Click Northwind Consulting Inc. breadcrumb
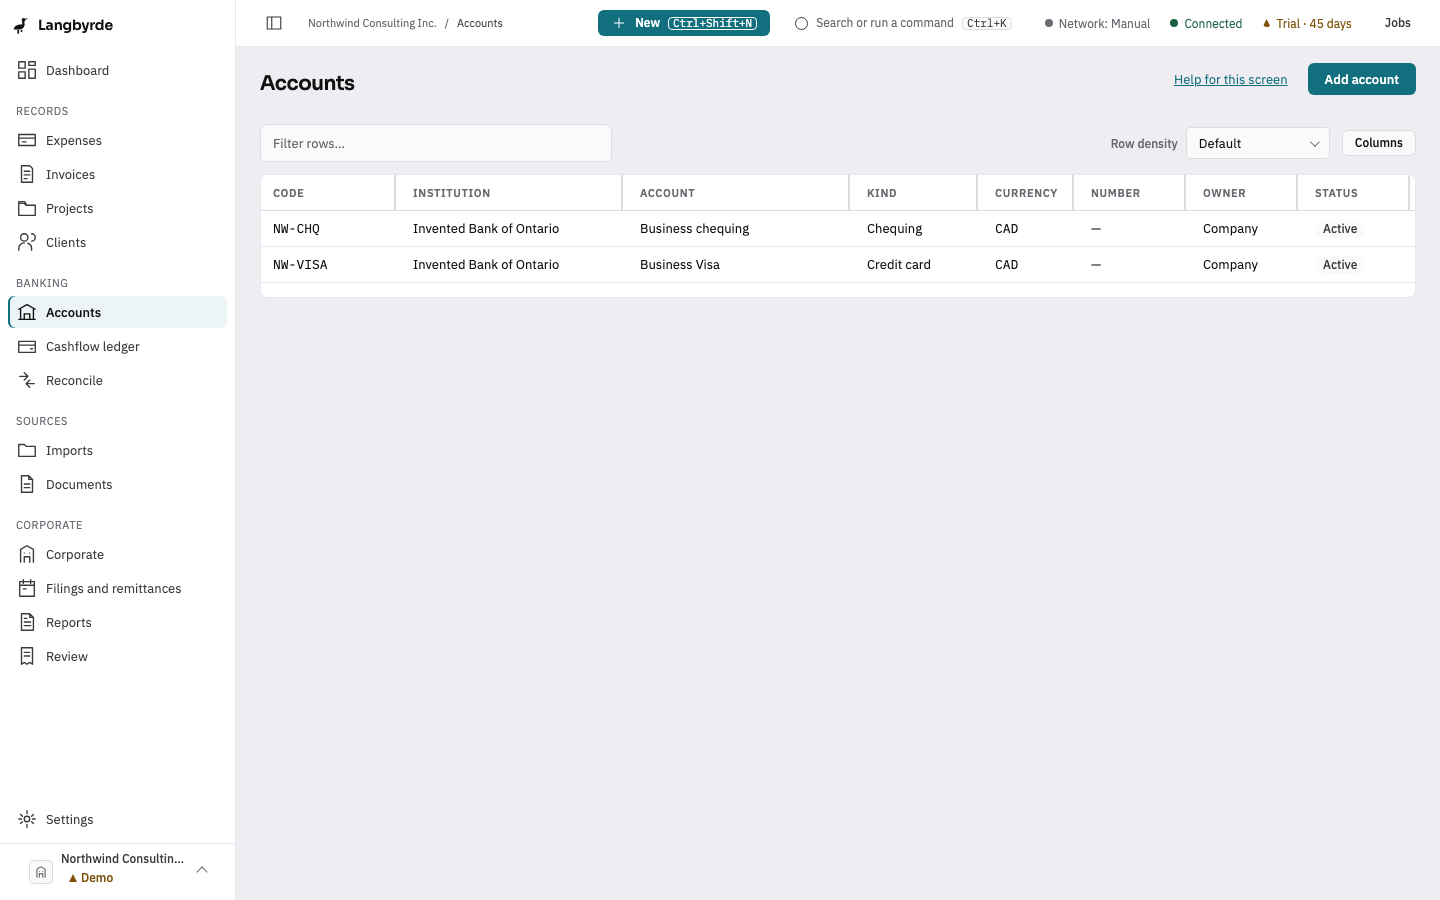 pos(372,23)
